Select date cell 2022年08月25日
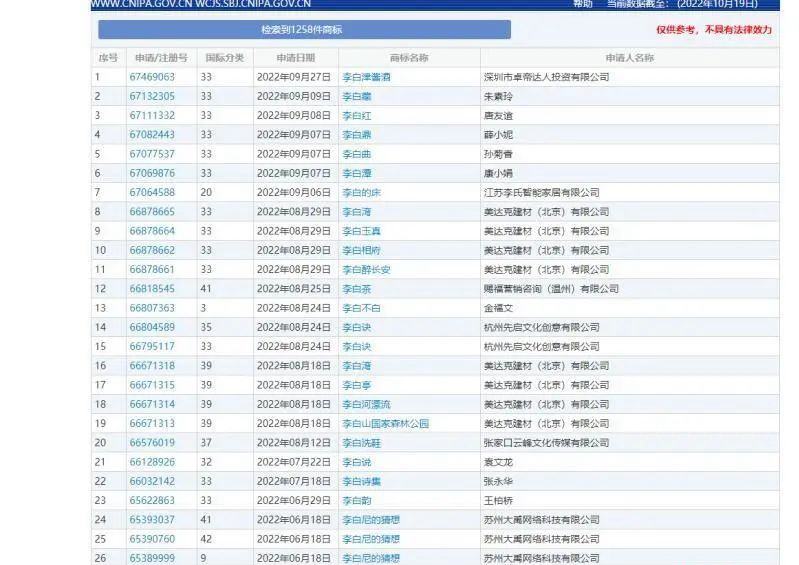 [294, 289]
